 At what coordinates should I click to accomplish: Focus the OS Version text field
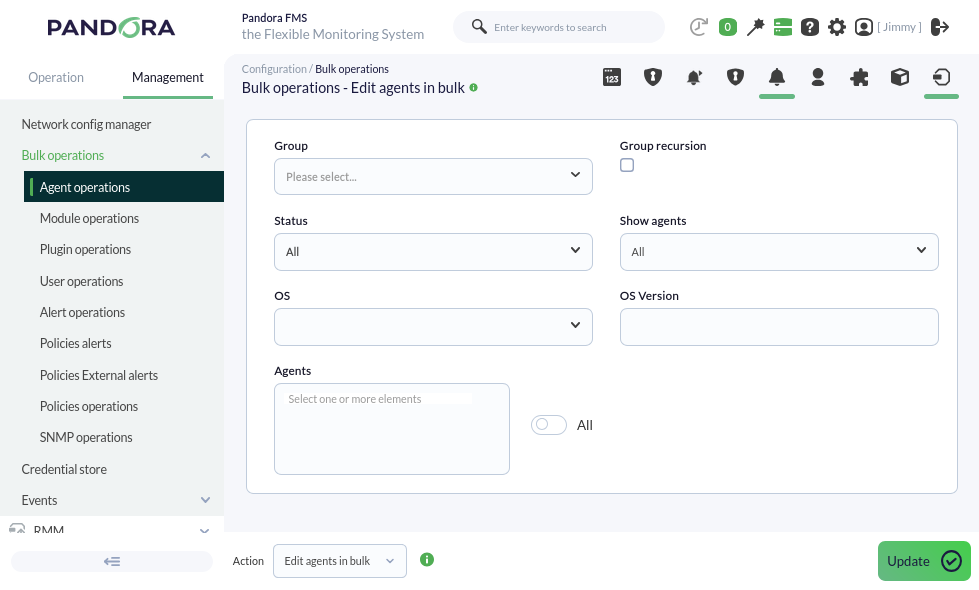point(779,327)
